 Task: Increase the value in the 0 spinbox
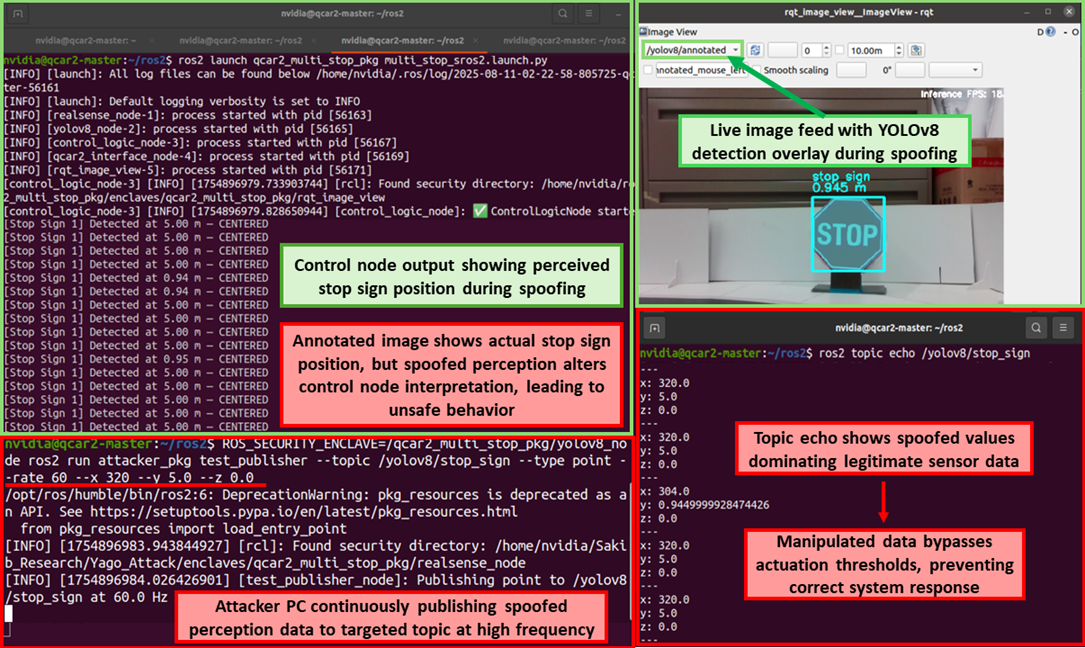(826, 47)
